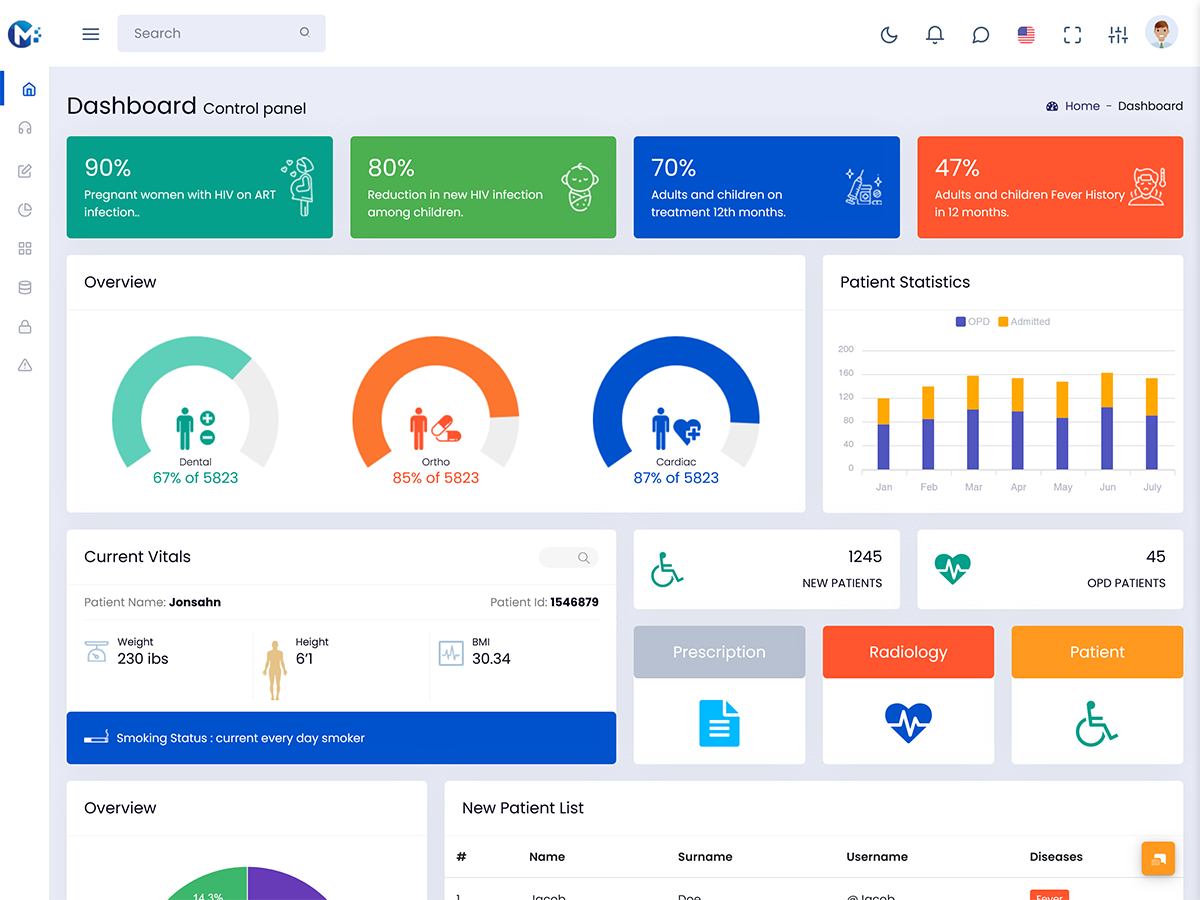Image resolution: width=1200 pixels, height=900 pixels.
Task: Open the edit pencil icon in sidebar
Action: pos(25,171)
